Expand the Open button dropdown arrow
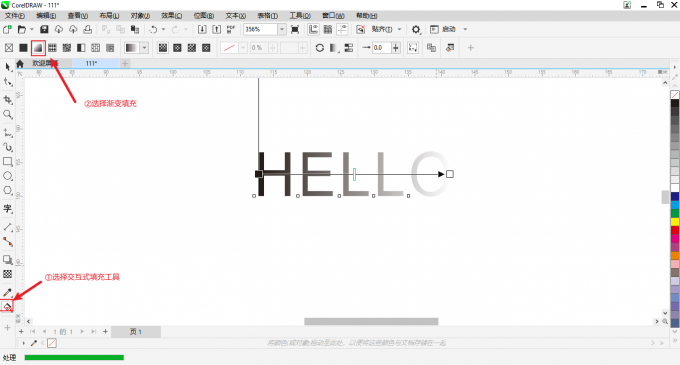 pyautogui.click(x=32, y=29)
